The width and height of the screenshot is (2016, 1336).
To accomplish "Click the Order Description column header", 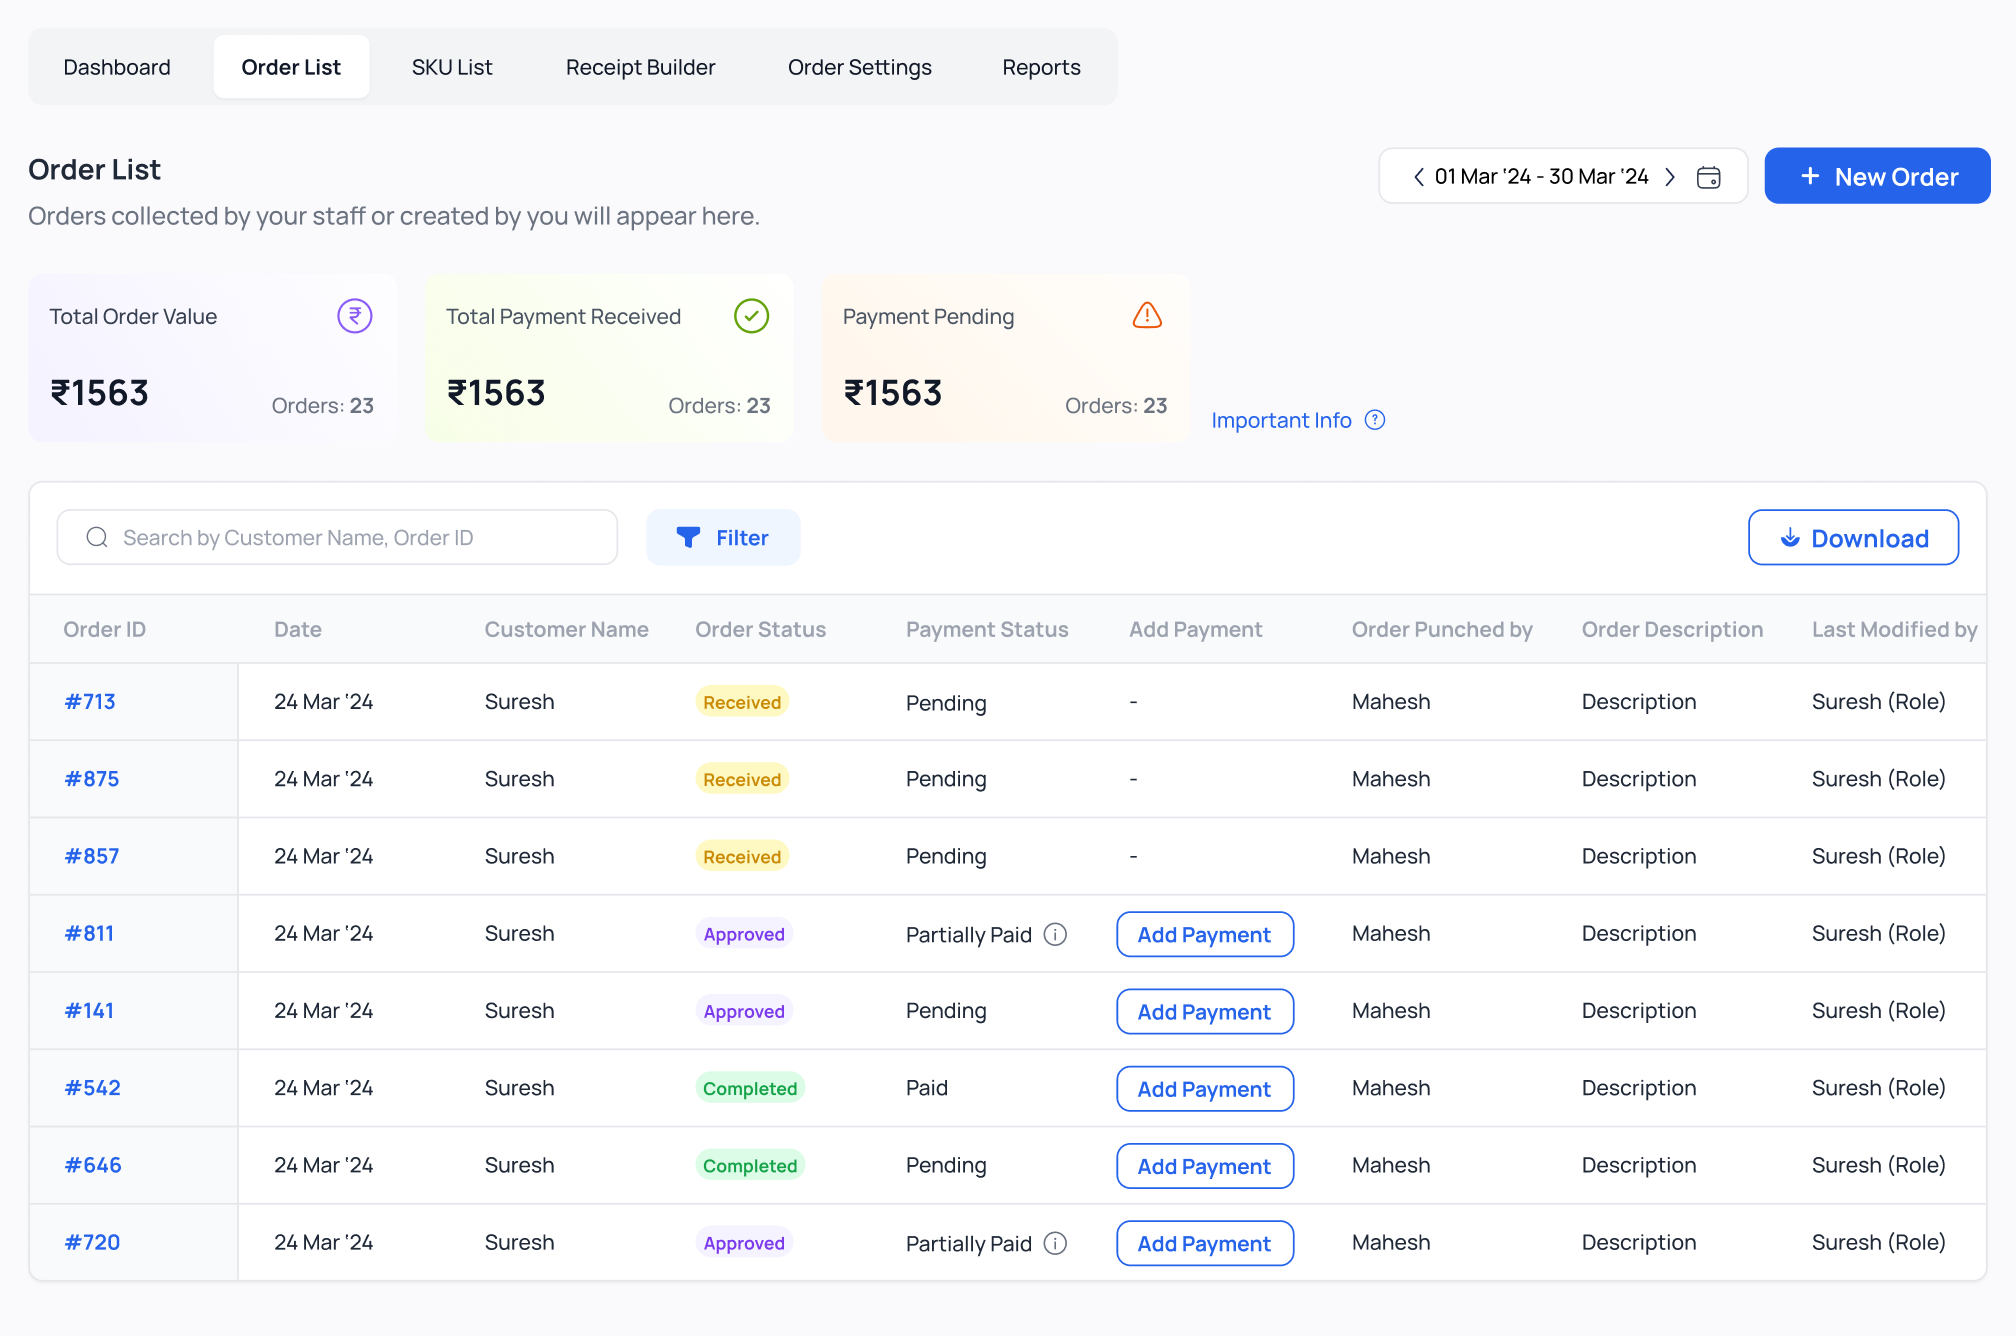I will pos(1672,629).
